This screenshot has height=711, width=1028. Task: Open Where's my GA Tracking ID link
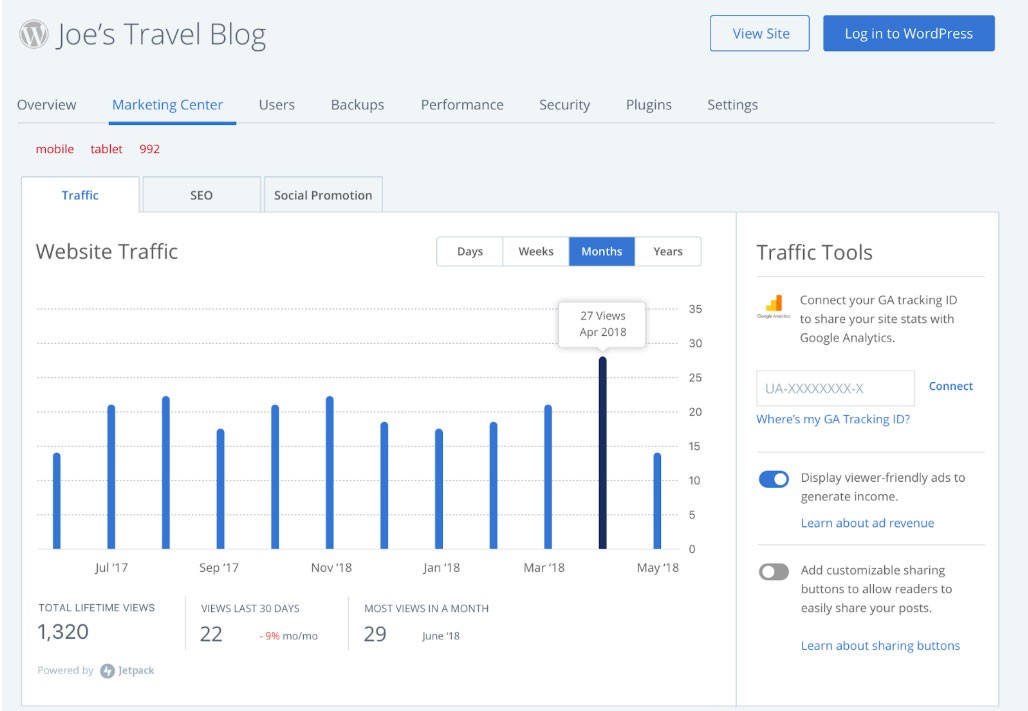833,419
